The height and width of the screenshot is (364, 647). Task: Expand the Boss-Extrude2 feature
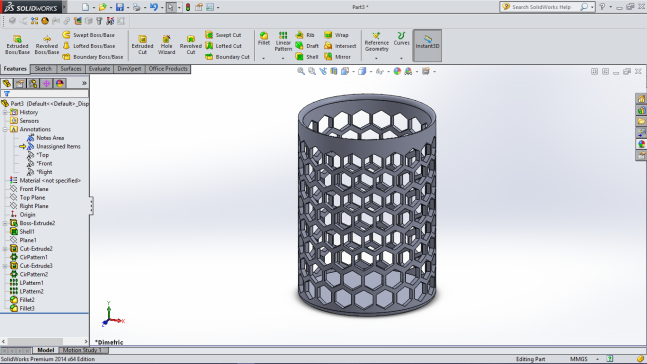click(x=5, y=223)
